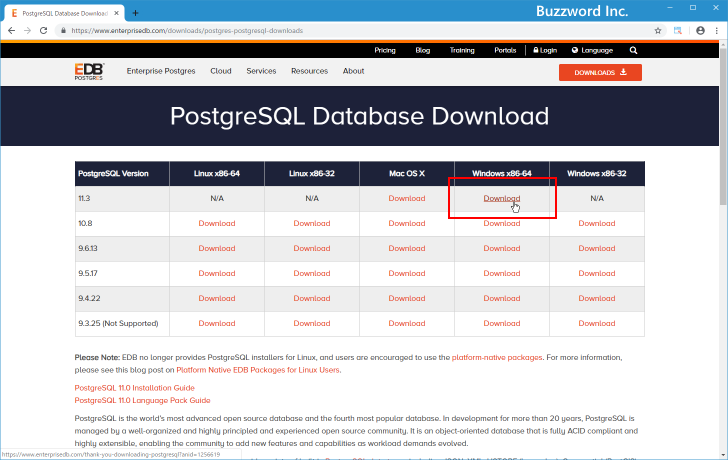Image resolution: width=728 pixels, height=460 pixels.
Task: Download version 10.8 for Linux x86-32
Action: click(x=312, y=223)
